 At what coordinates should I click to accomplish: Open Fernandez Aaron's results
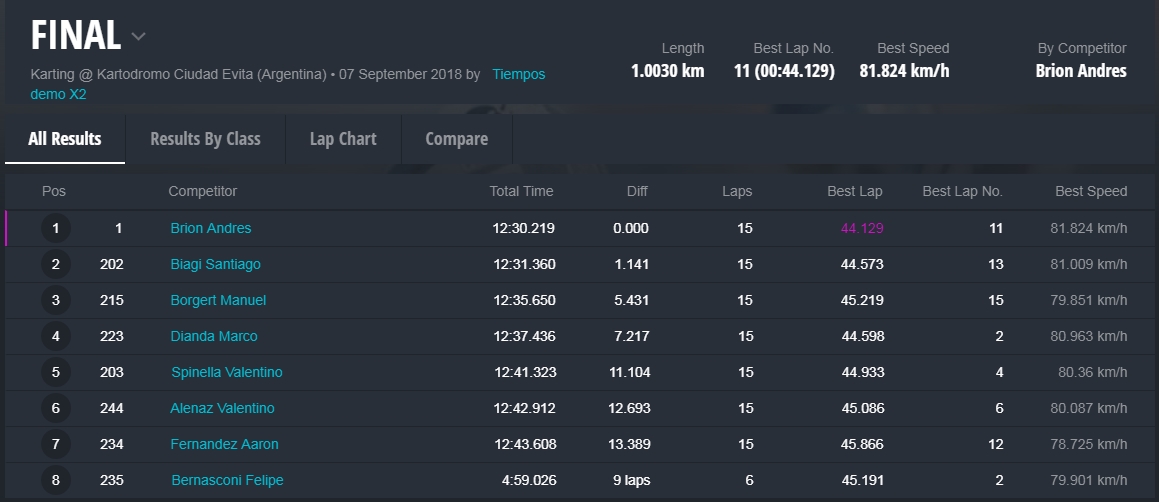[224, 444]
